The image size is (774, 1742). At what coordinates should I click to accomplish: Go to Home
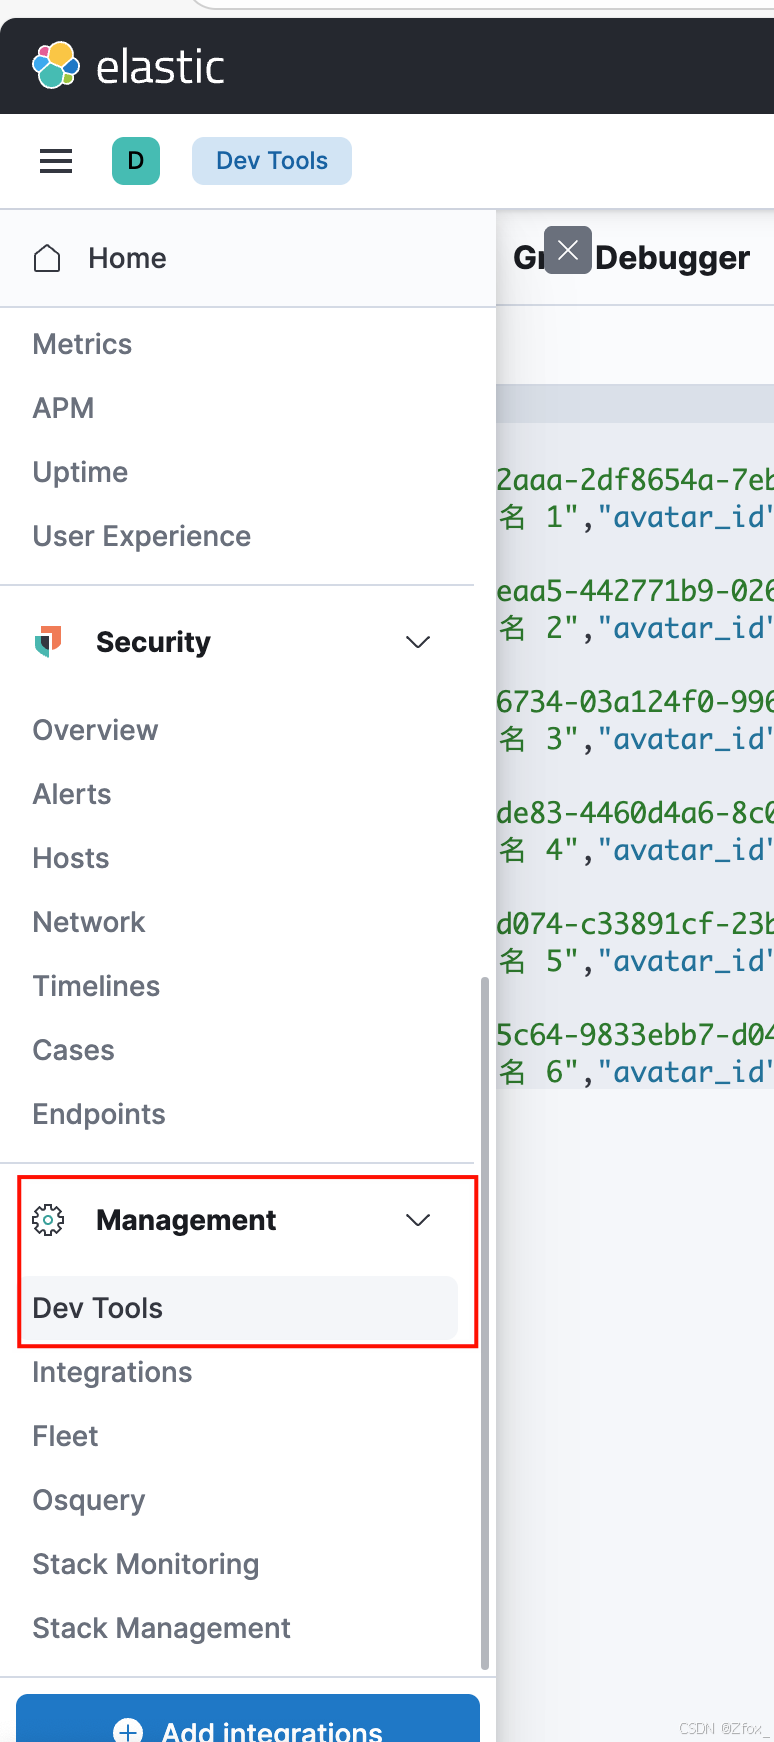[127, 258]
